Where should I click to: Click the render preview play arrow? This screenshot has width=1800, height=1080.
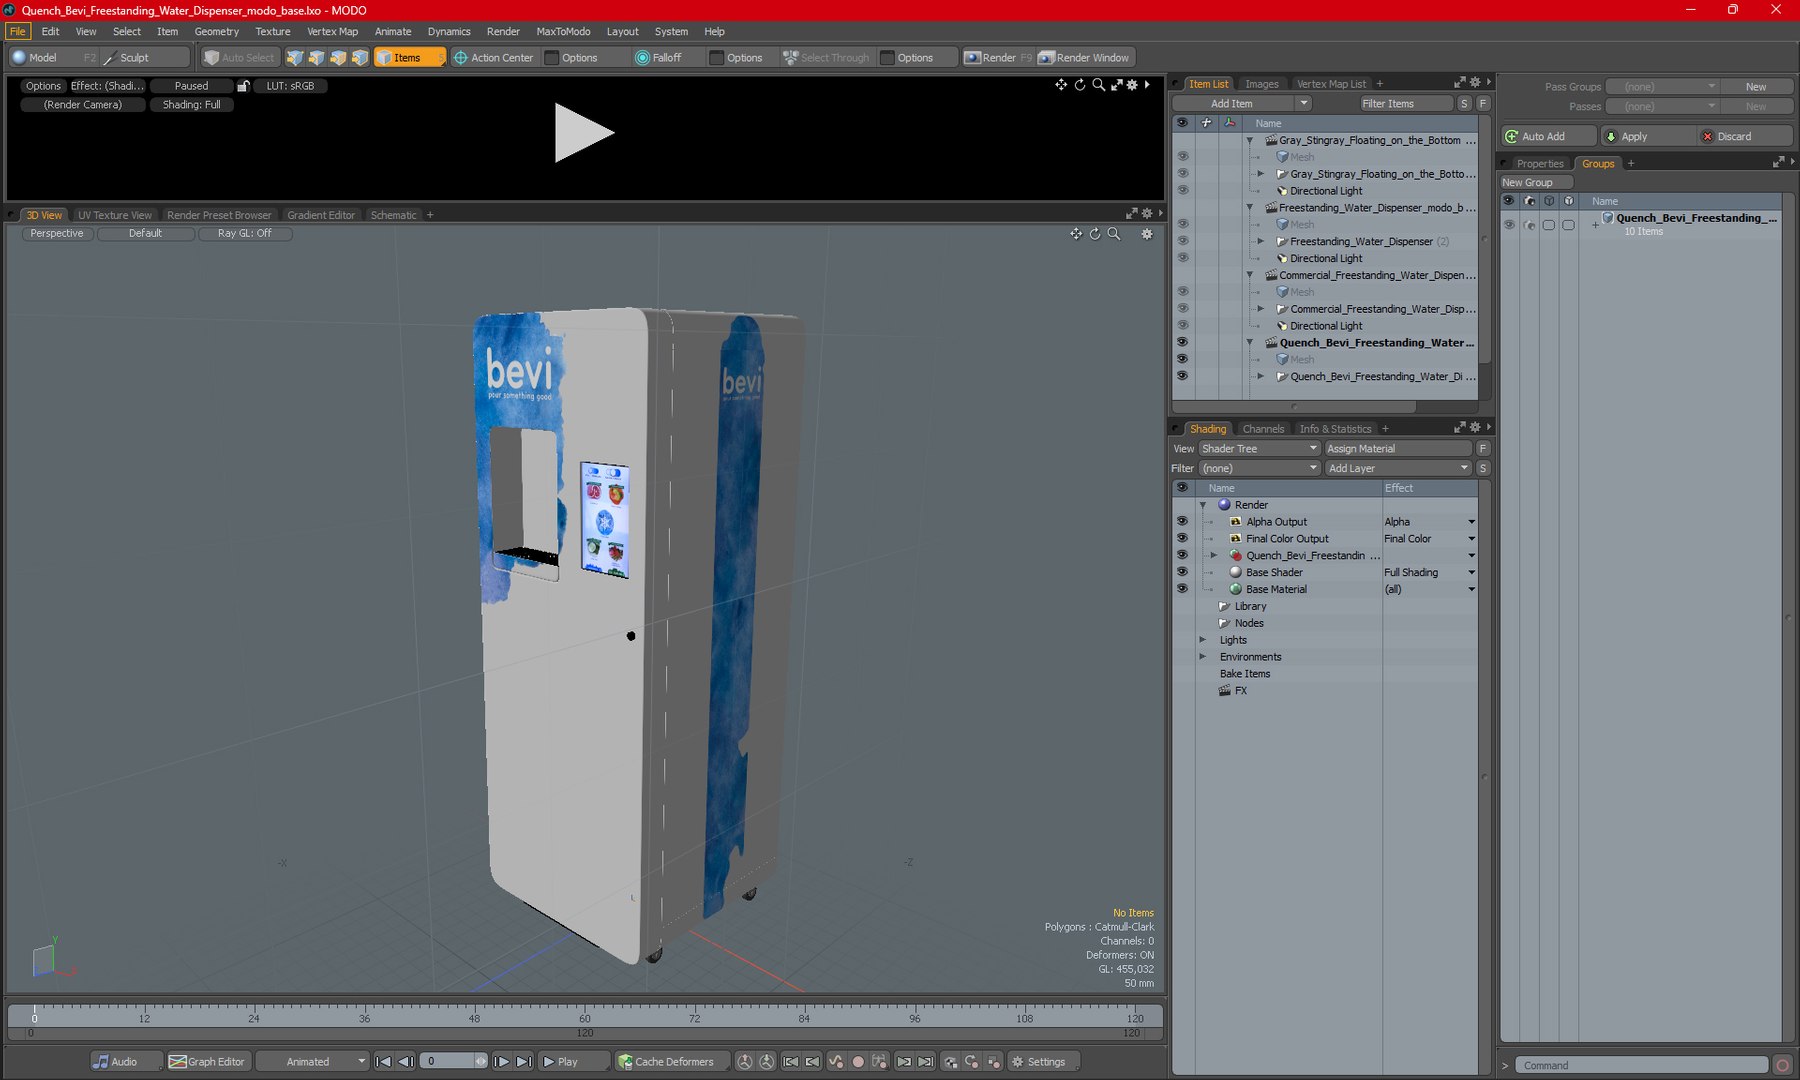(584, 133)
